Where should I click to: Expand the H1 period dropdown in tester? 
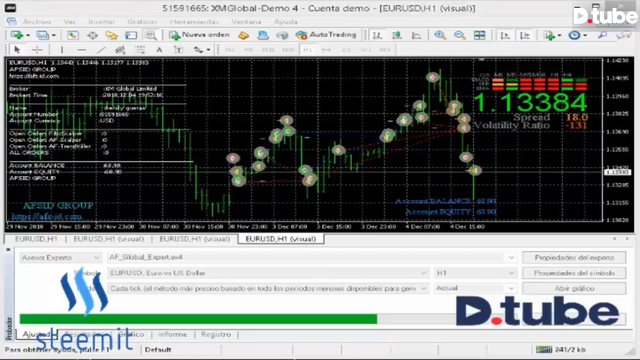click(x=511, y=273)
